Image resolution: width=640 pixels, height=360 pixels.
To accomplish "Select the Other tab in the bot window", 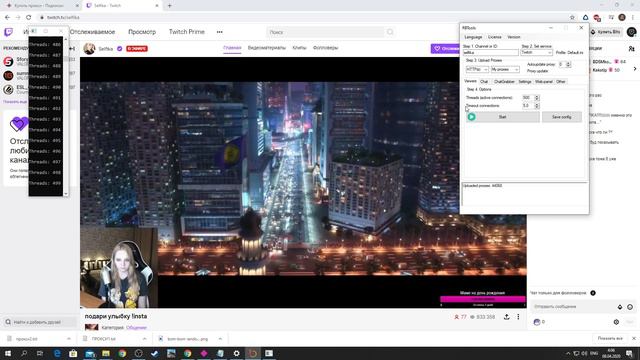I will coord(561,82).
